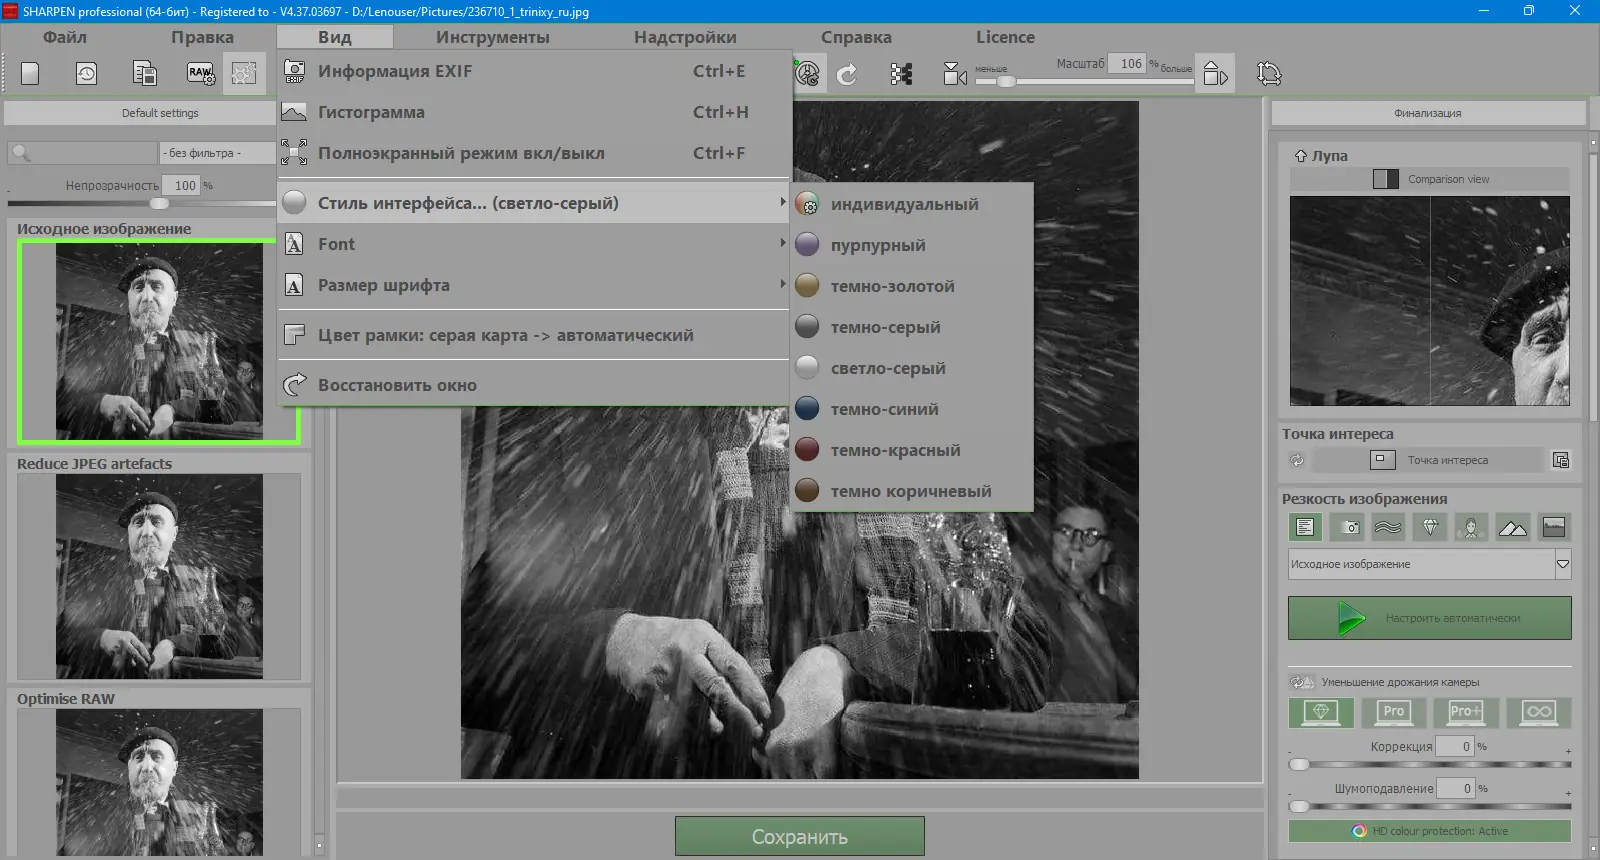1600x860 pixels.
Task: Open the Файл menu
Action: (65, 37)
